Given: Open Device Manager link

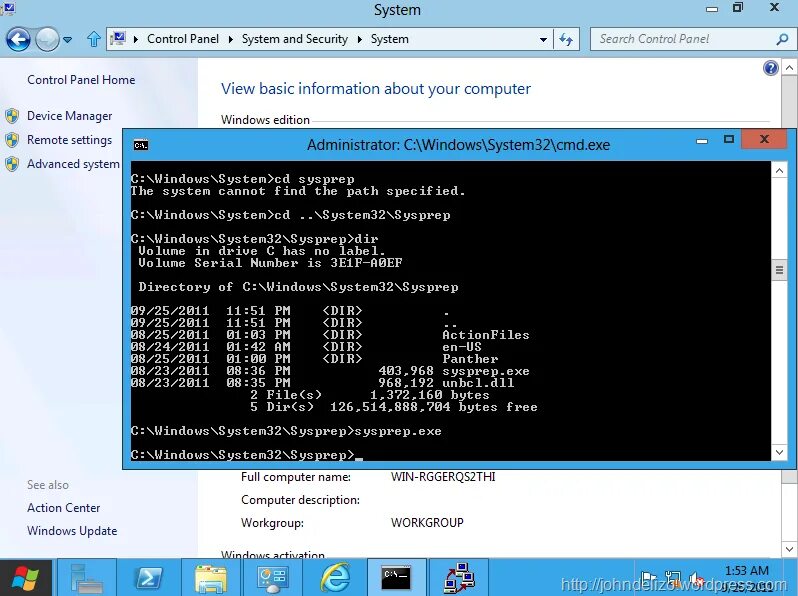Looking at the screenshot, I should (x=69, y=116).
